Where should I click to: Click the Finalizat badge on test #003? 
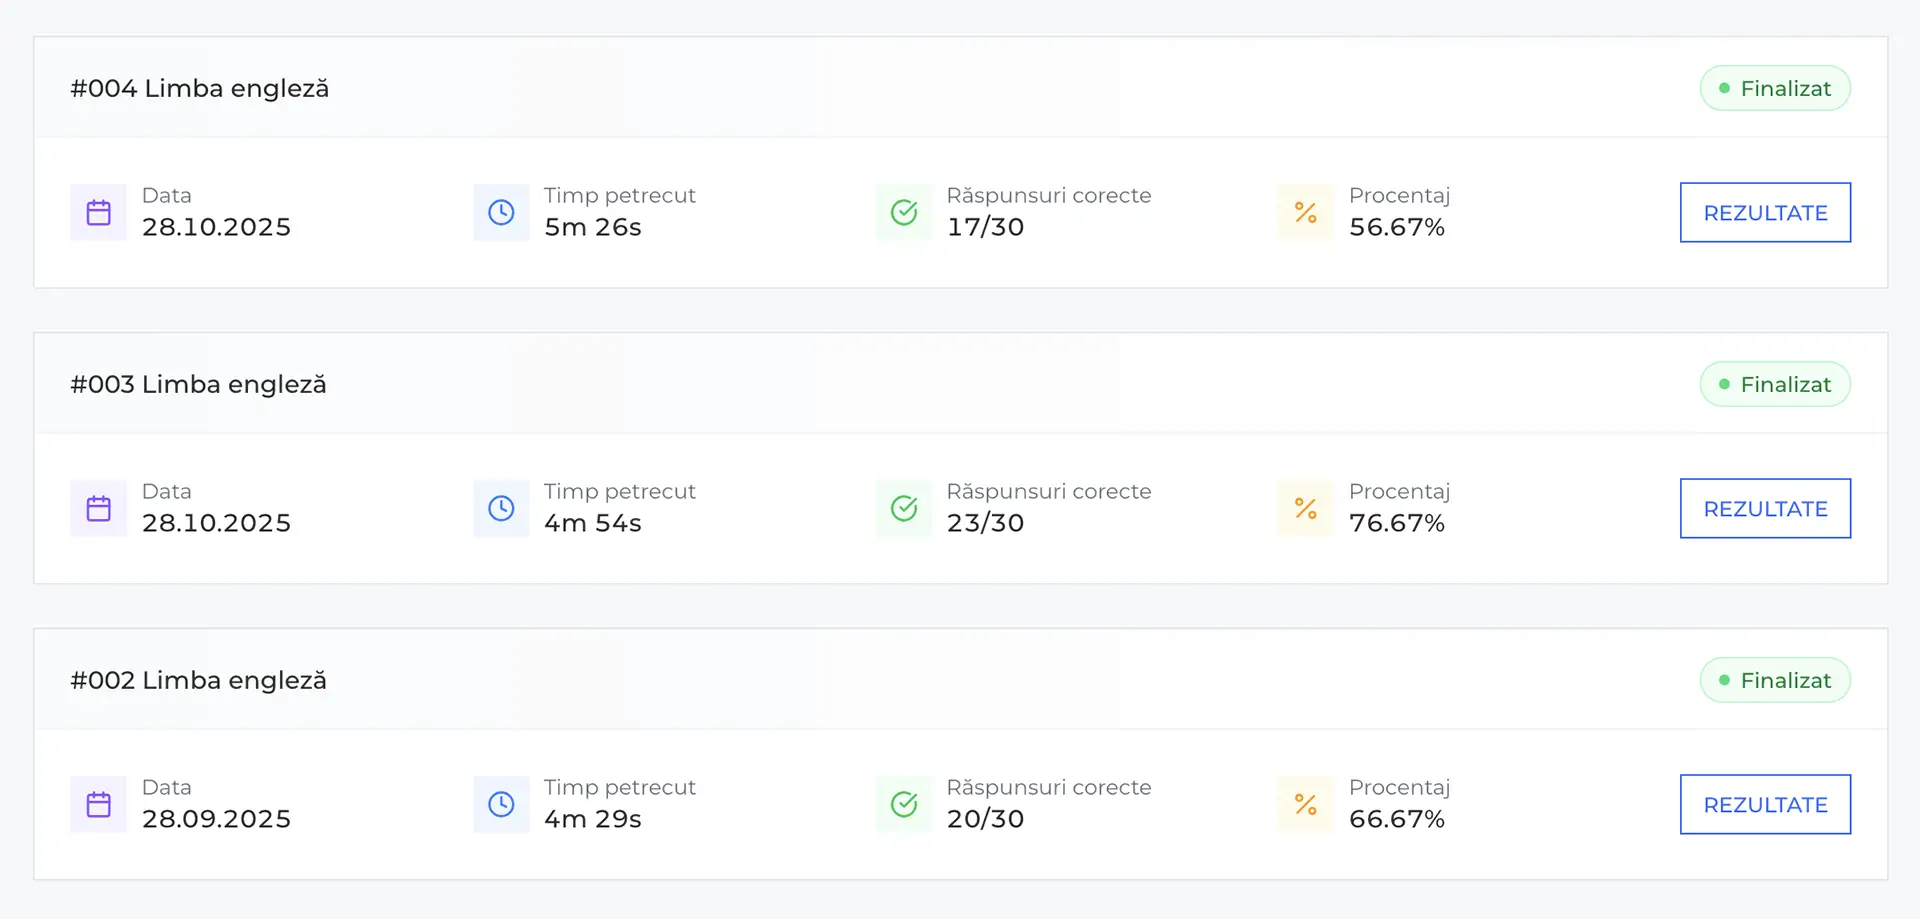point(1775,384)
